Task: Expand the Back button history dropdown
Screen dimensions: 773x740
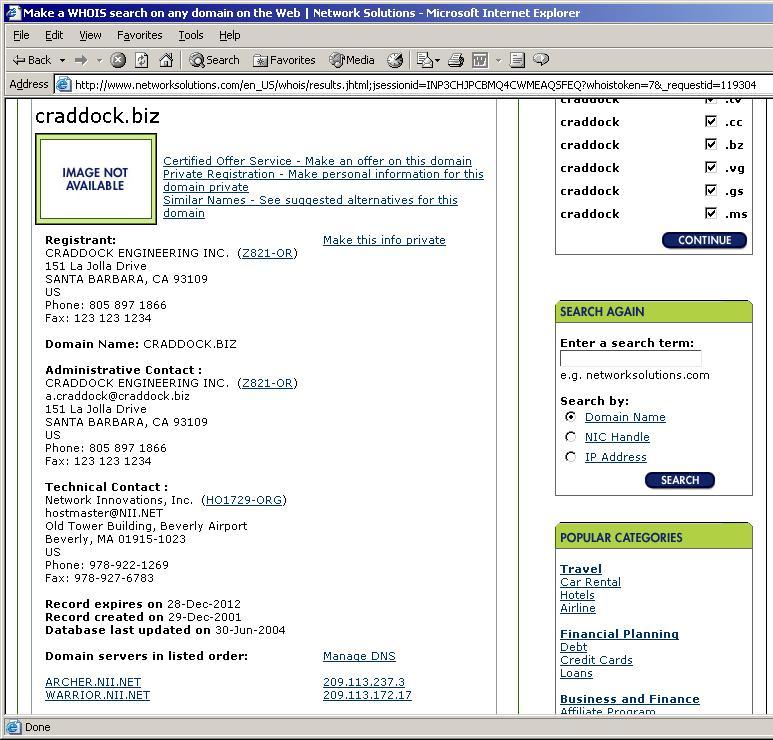Action: 63,61
